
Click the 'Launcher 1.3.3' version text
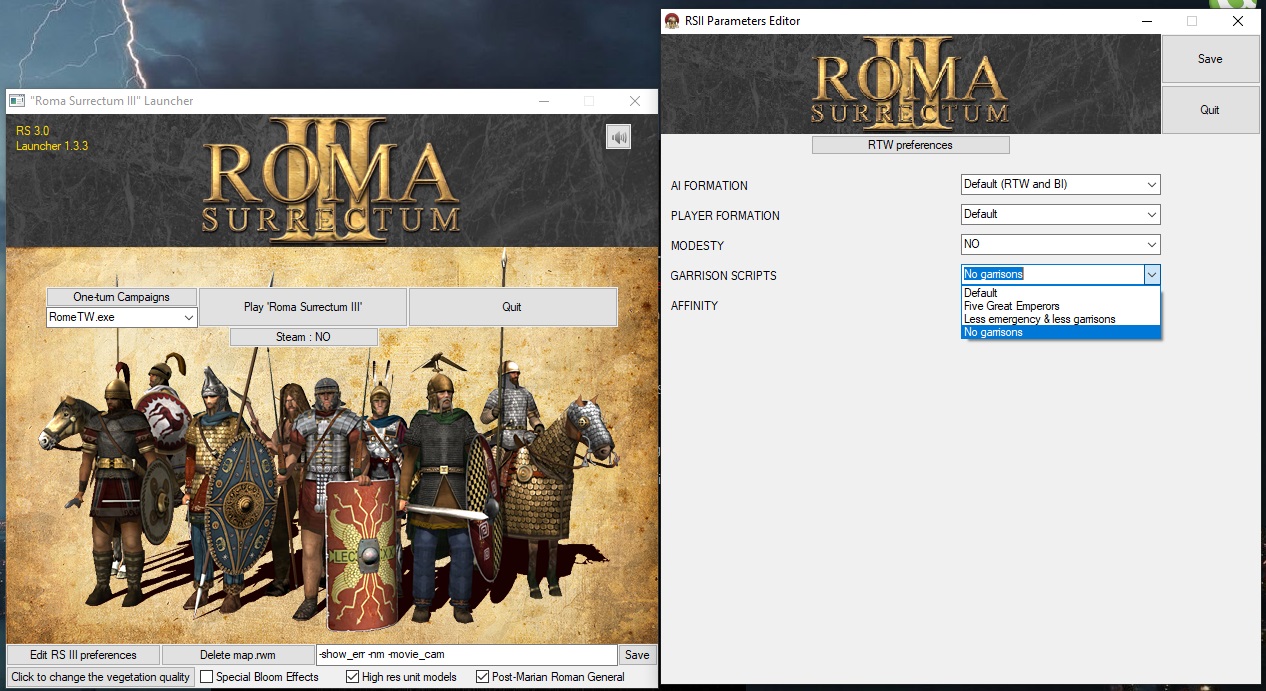(x=52, y=146)
